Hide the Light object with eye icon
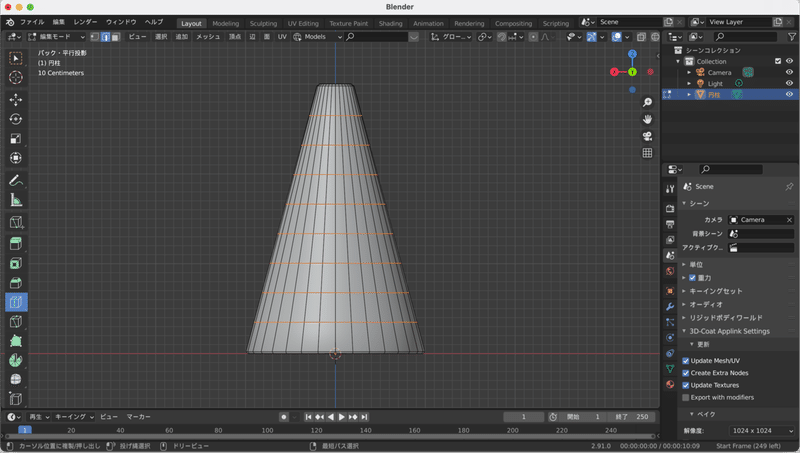 click(789, 83)
